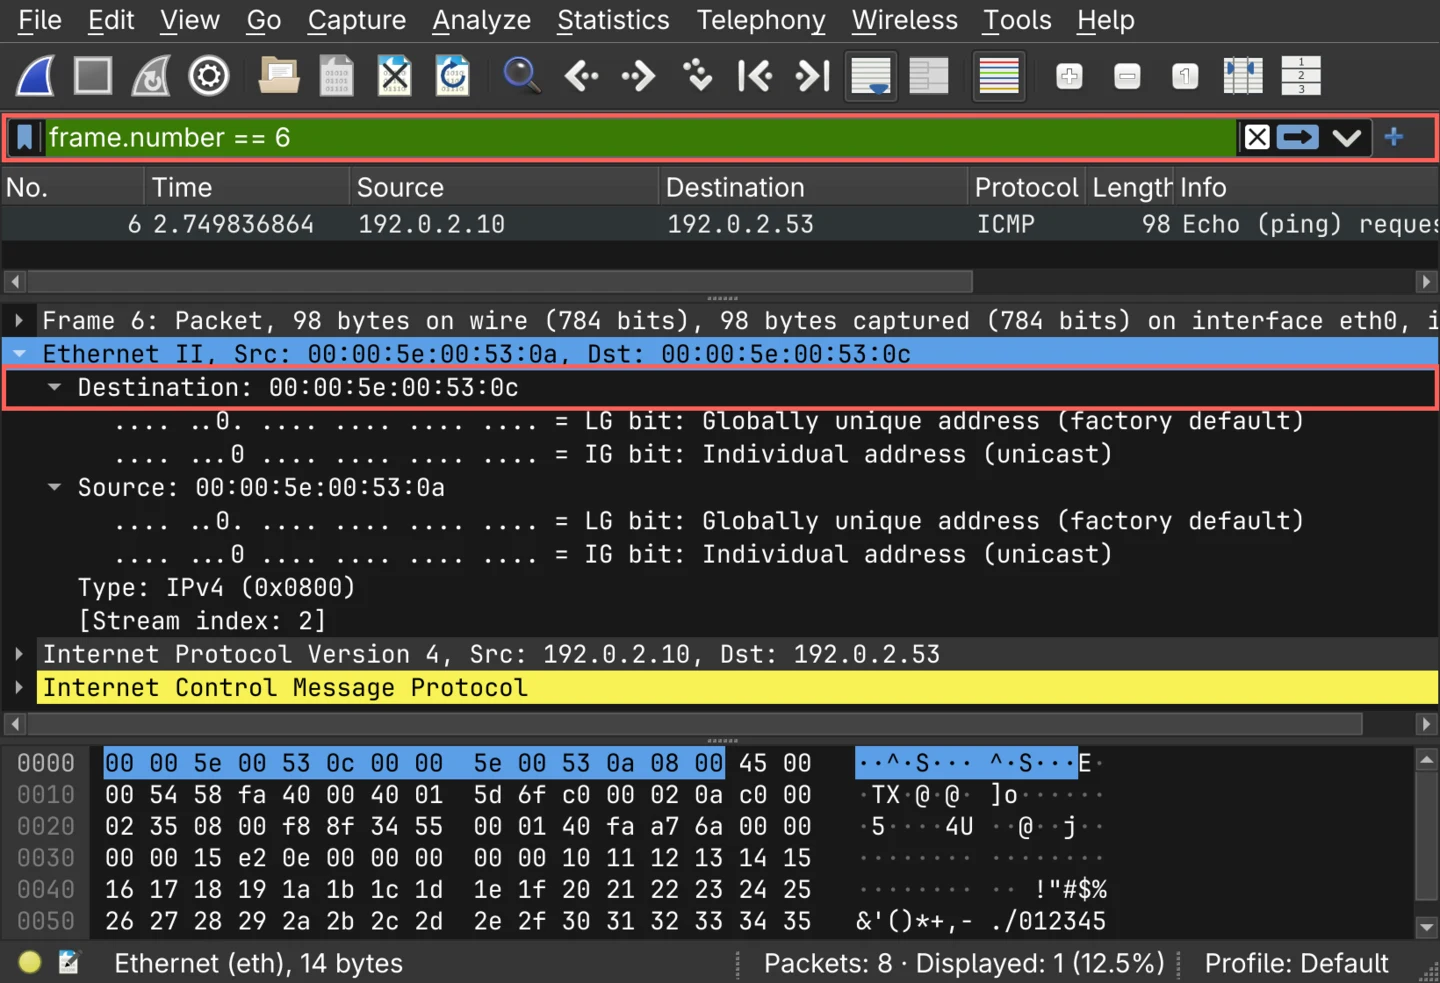Screen dimensions: 1440x983
Task: Jump to the first packet
Action: click(x=755, y=76)
